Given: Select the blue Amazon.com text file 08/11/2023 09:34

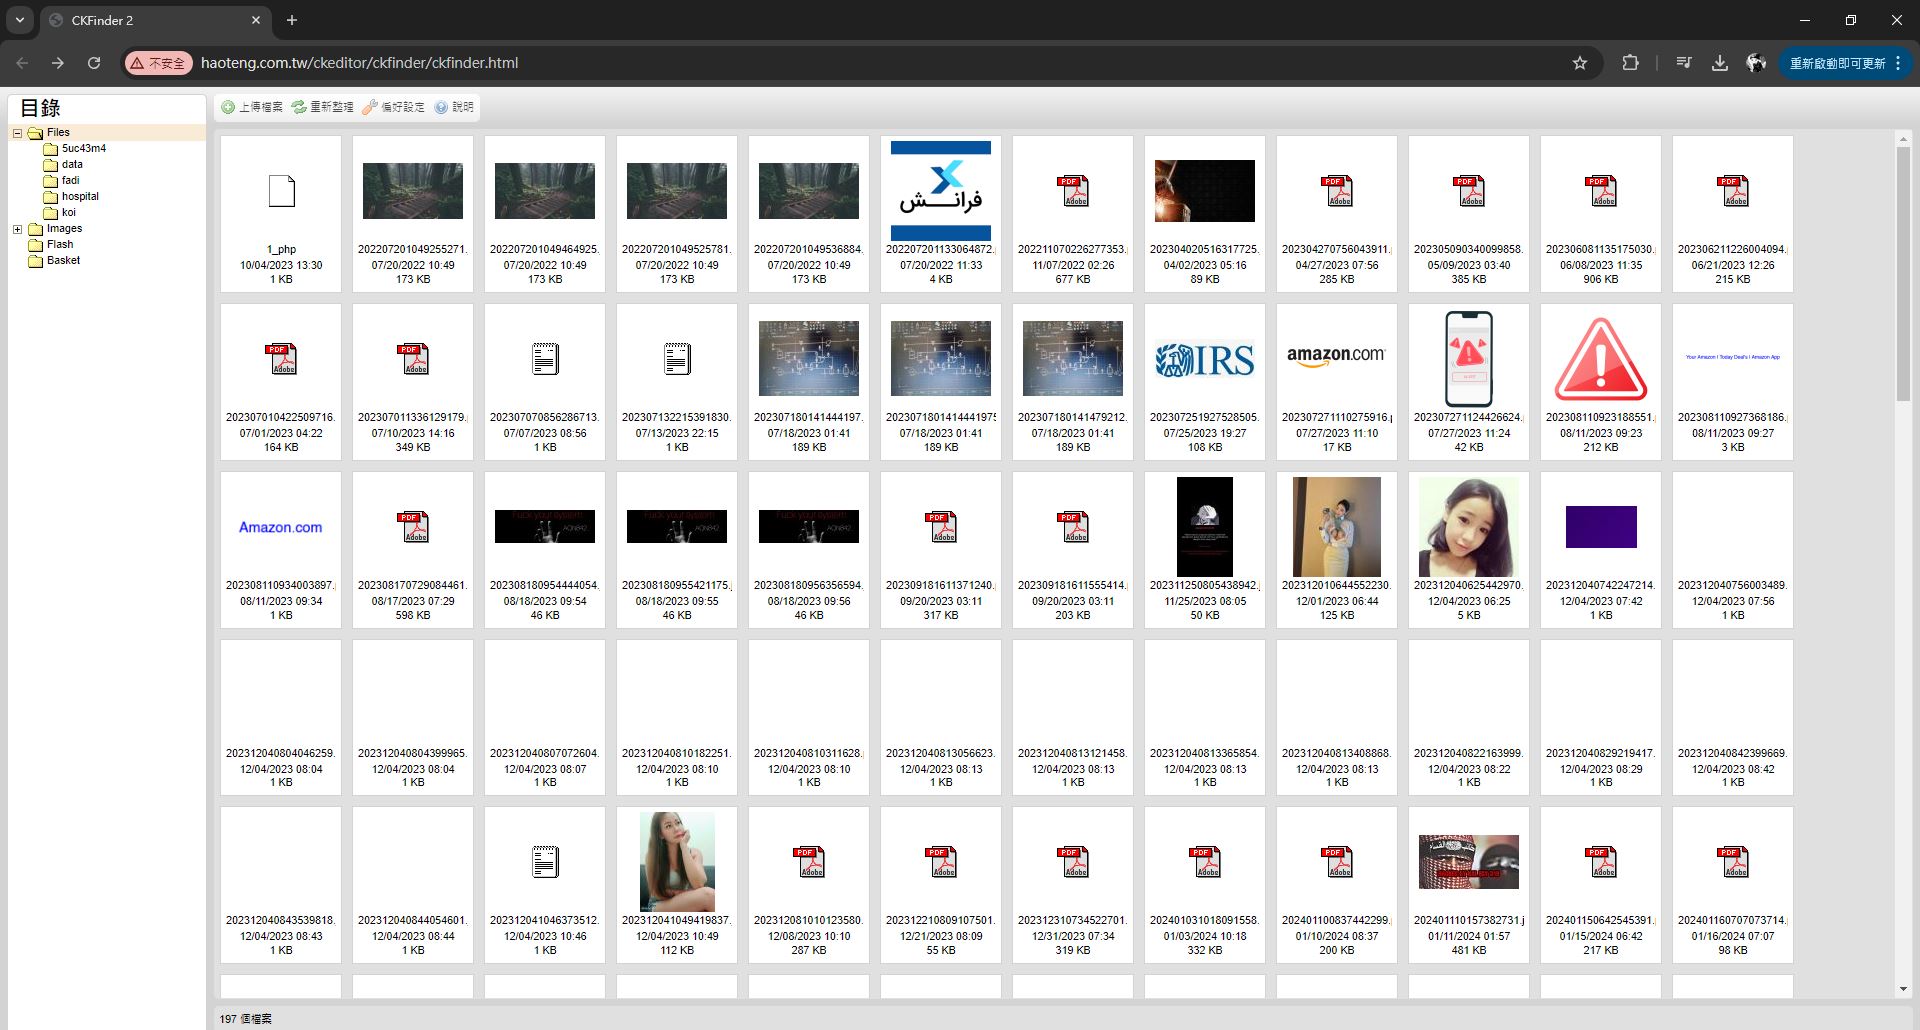Looking at the screenshot, I should [281, 527].
